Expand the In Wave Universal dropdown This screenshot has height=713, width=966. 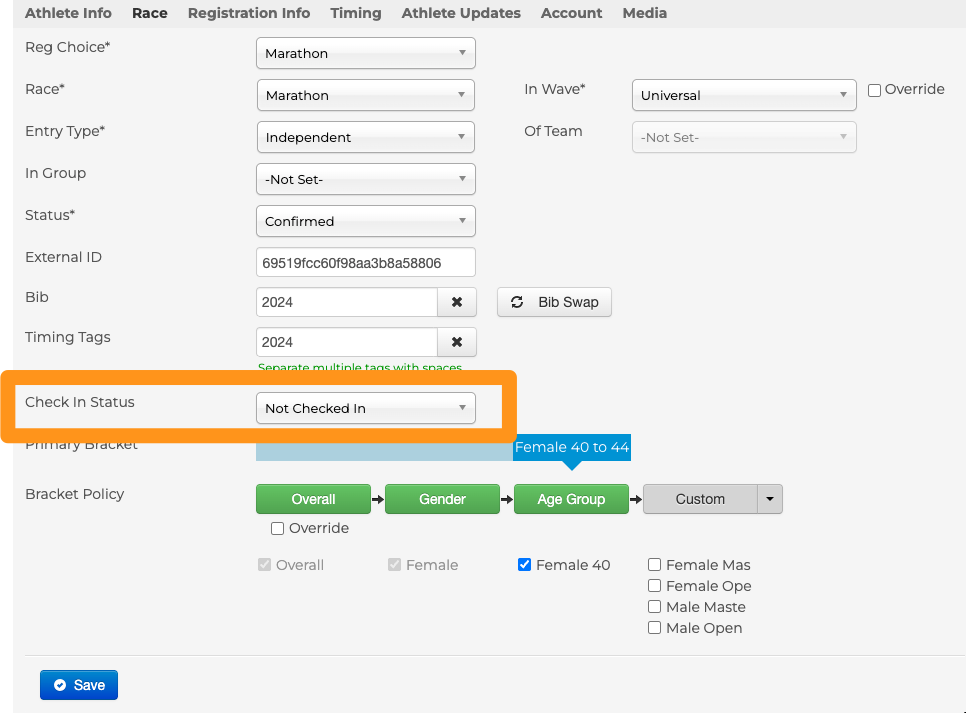click(743, 95)
